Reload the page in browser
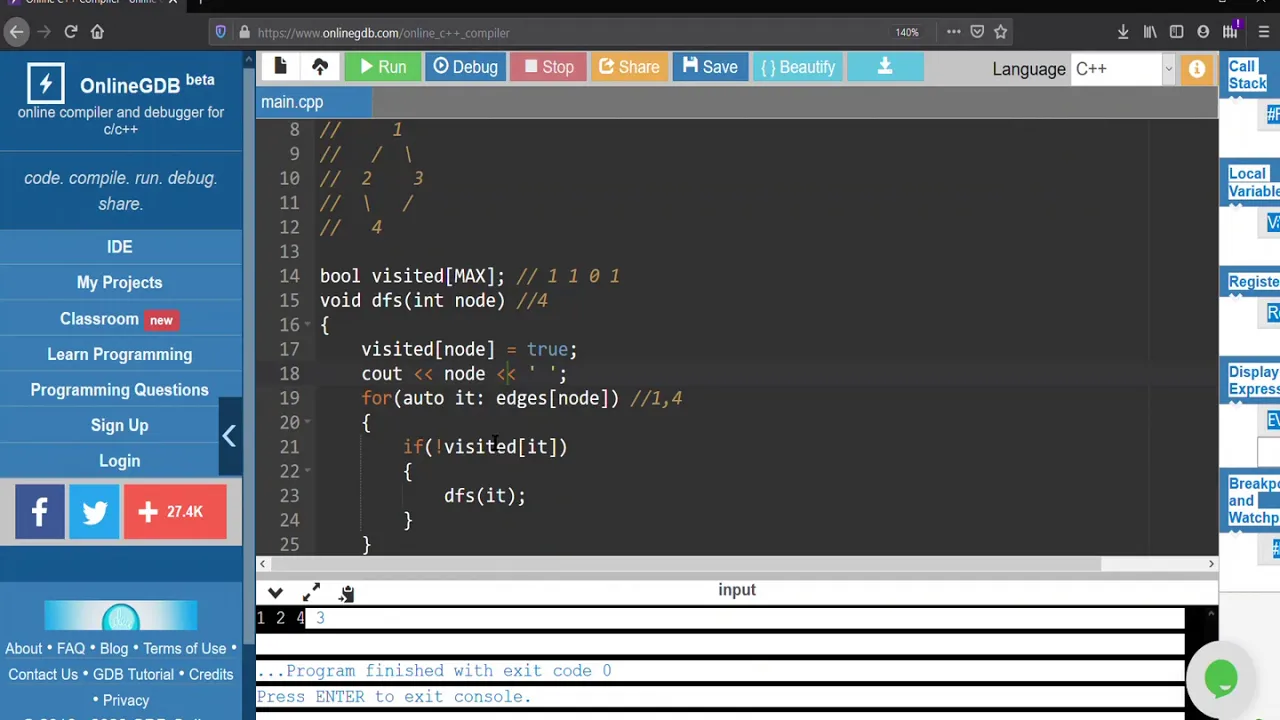 pyautogui.click(x=71, y=32)
